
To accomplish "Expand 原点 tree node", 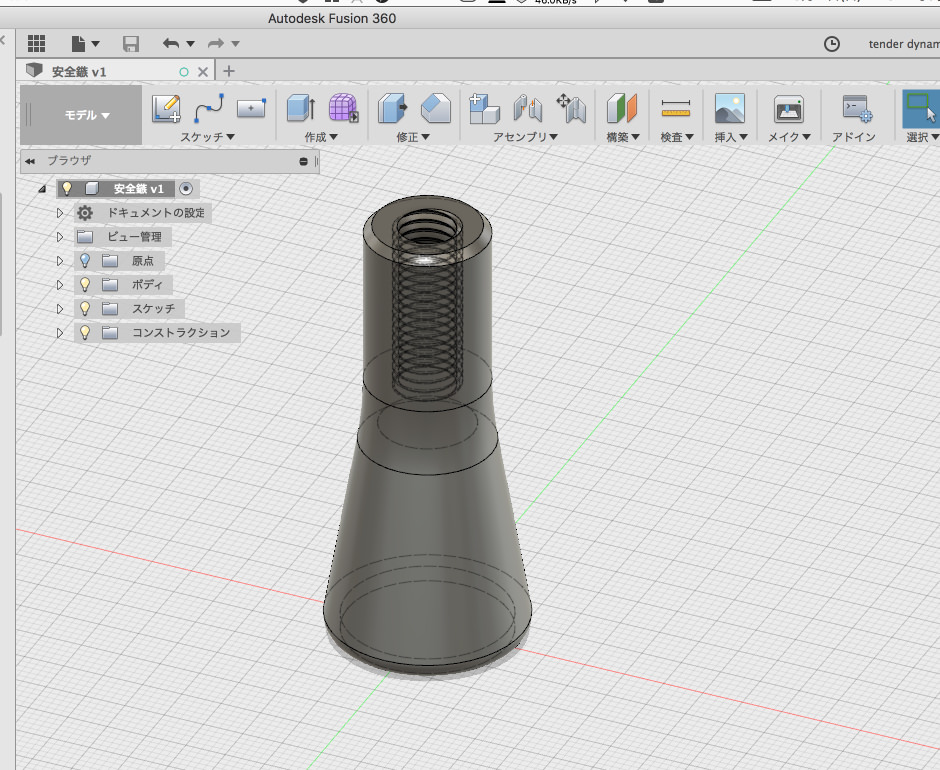I will point(59,261).
